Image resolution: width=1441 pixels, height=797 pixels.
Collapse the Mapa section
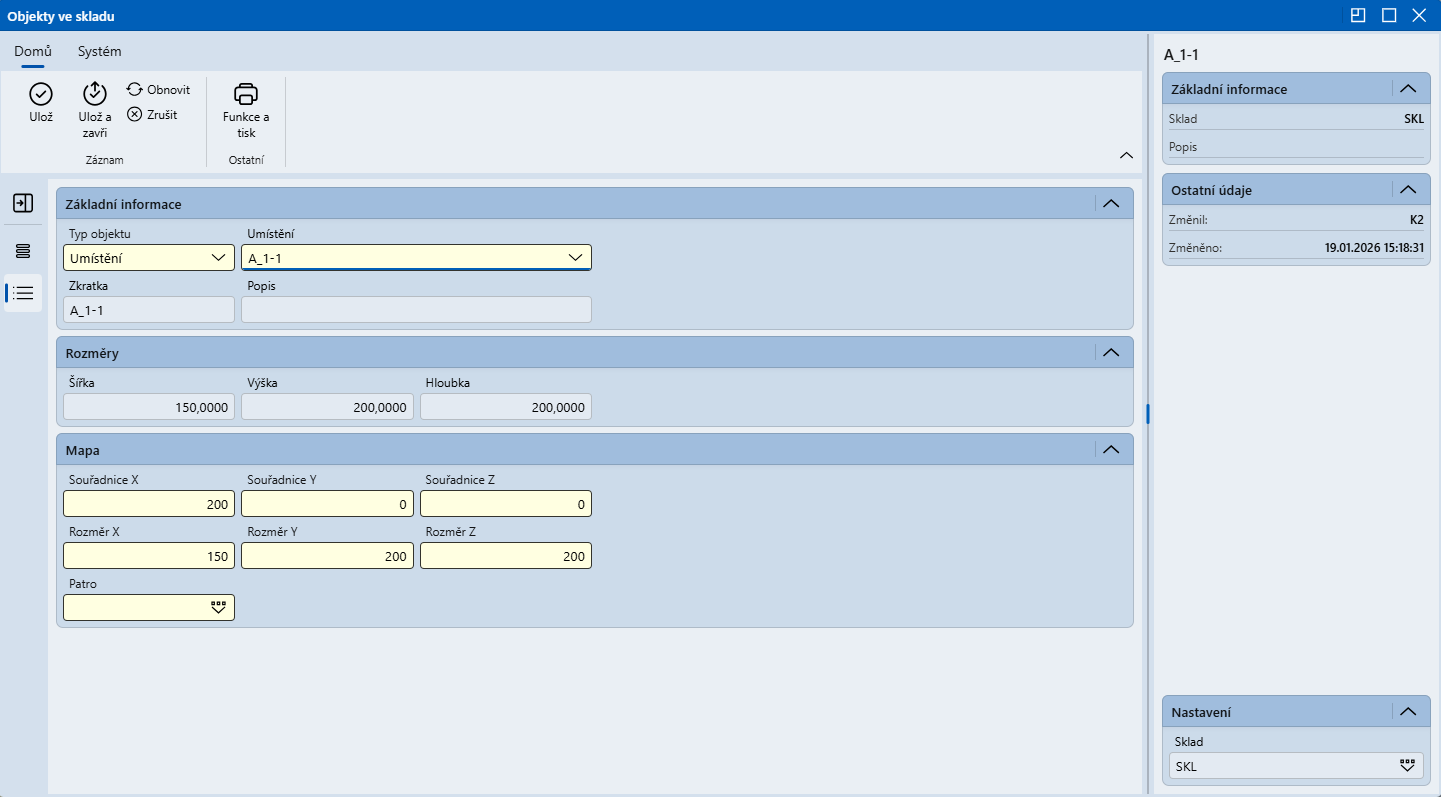coord(1110,450)
